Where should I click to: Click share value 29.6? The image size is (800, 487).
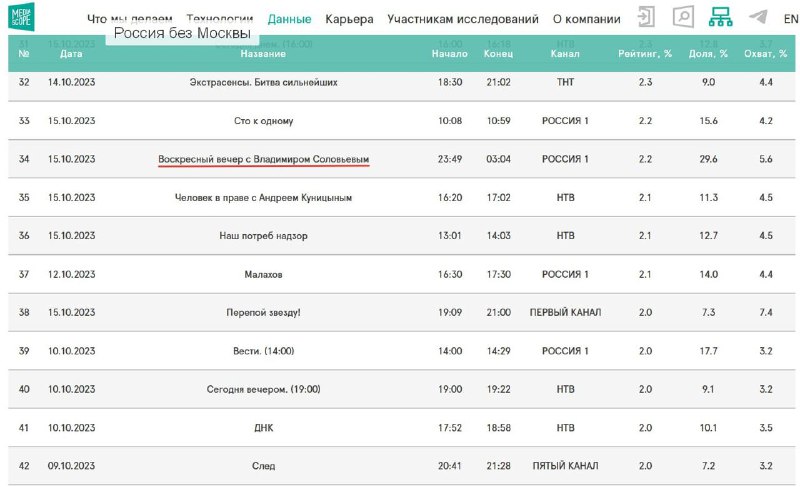708,159
